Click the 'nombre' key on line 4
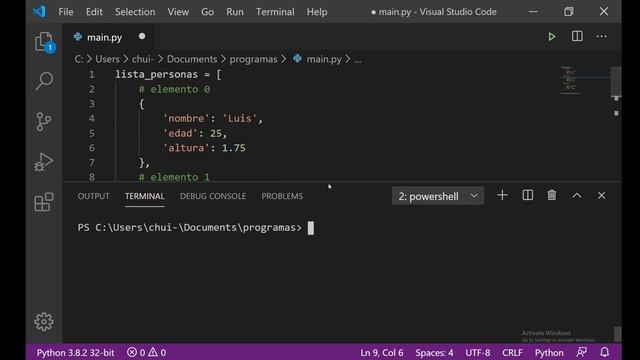The image size is (640, 360). pos(186,118)
